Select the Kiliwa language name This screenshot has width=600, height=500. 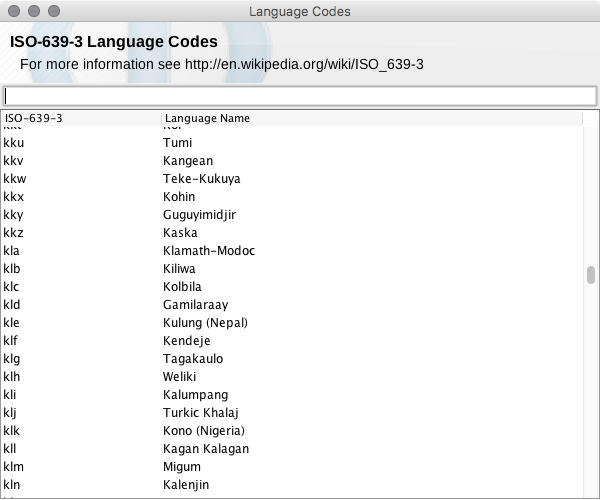[x=179, y=269]
